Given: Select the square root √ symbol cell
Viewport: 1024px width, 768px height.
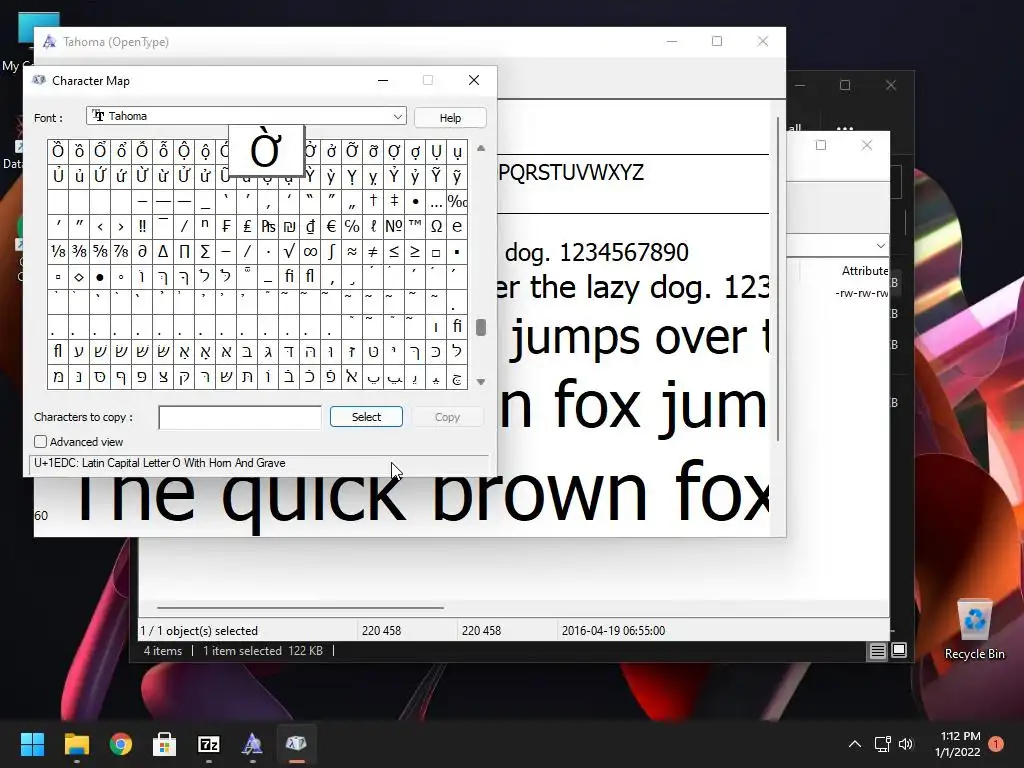Looking at the screenshot, I should pyautogui.click(x=289, y=251).
